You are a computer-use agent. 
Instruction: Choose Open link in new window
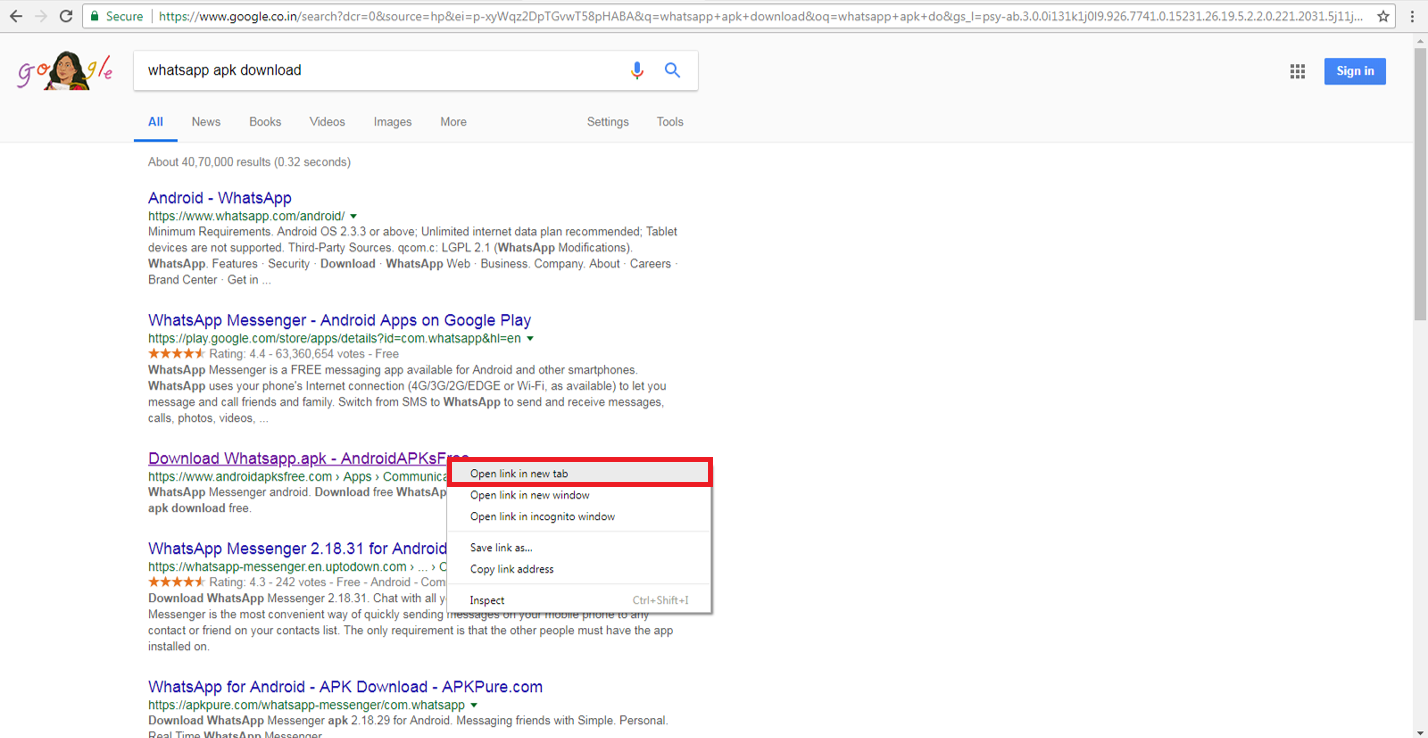point(579,495)
